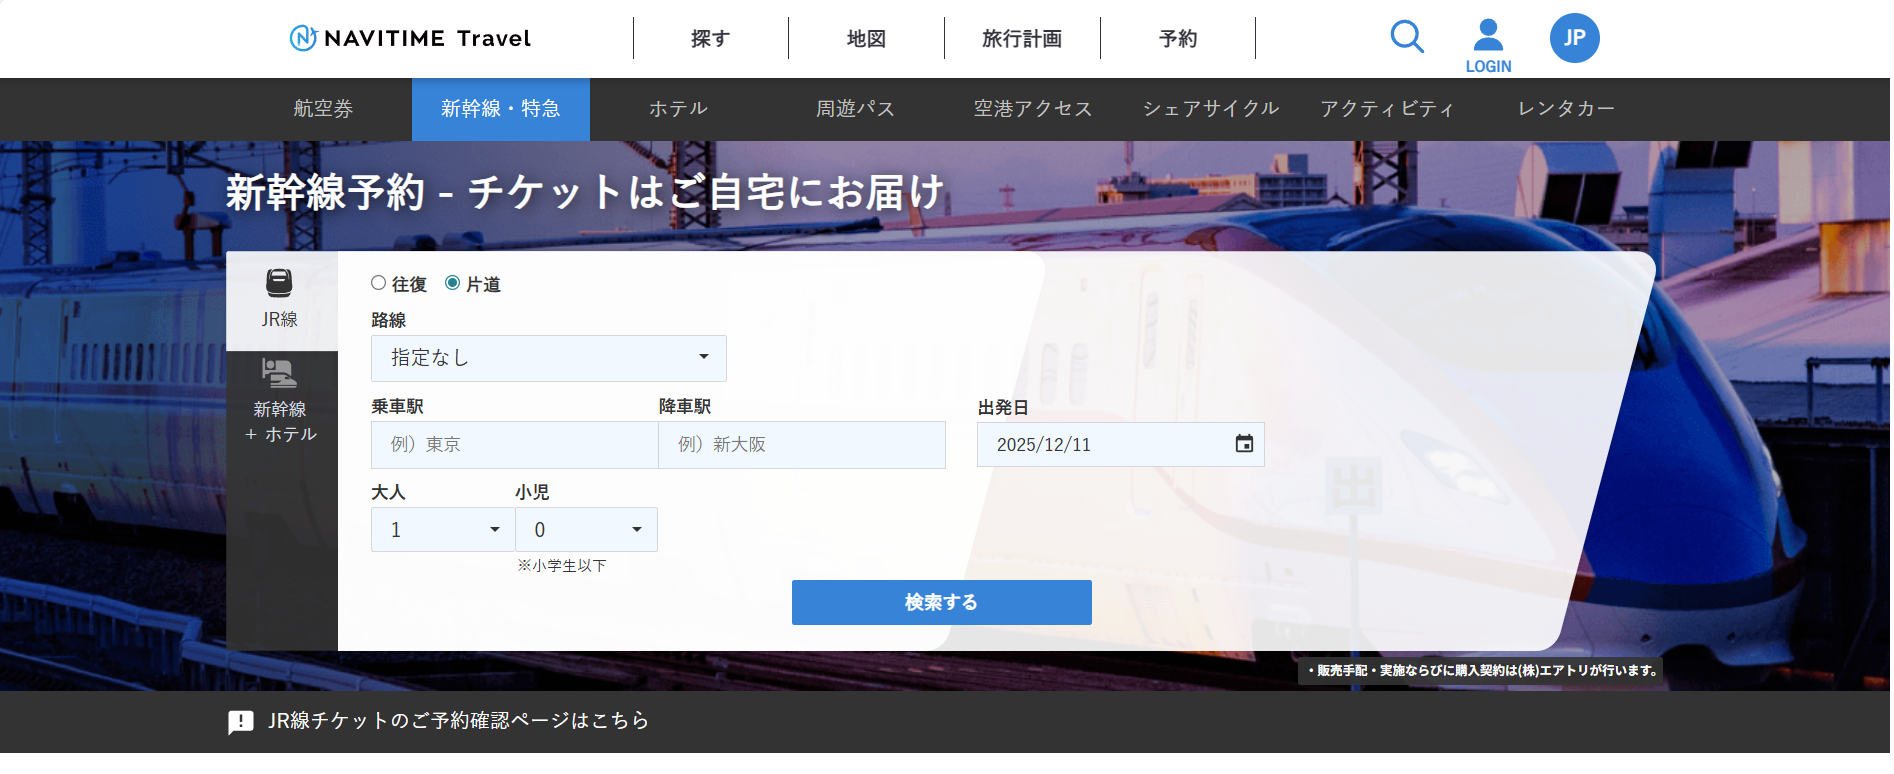Select the 往復 round-trip radio button
Viewport: 1894px width, 774px height.
click(x=379, y=283)
